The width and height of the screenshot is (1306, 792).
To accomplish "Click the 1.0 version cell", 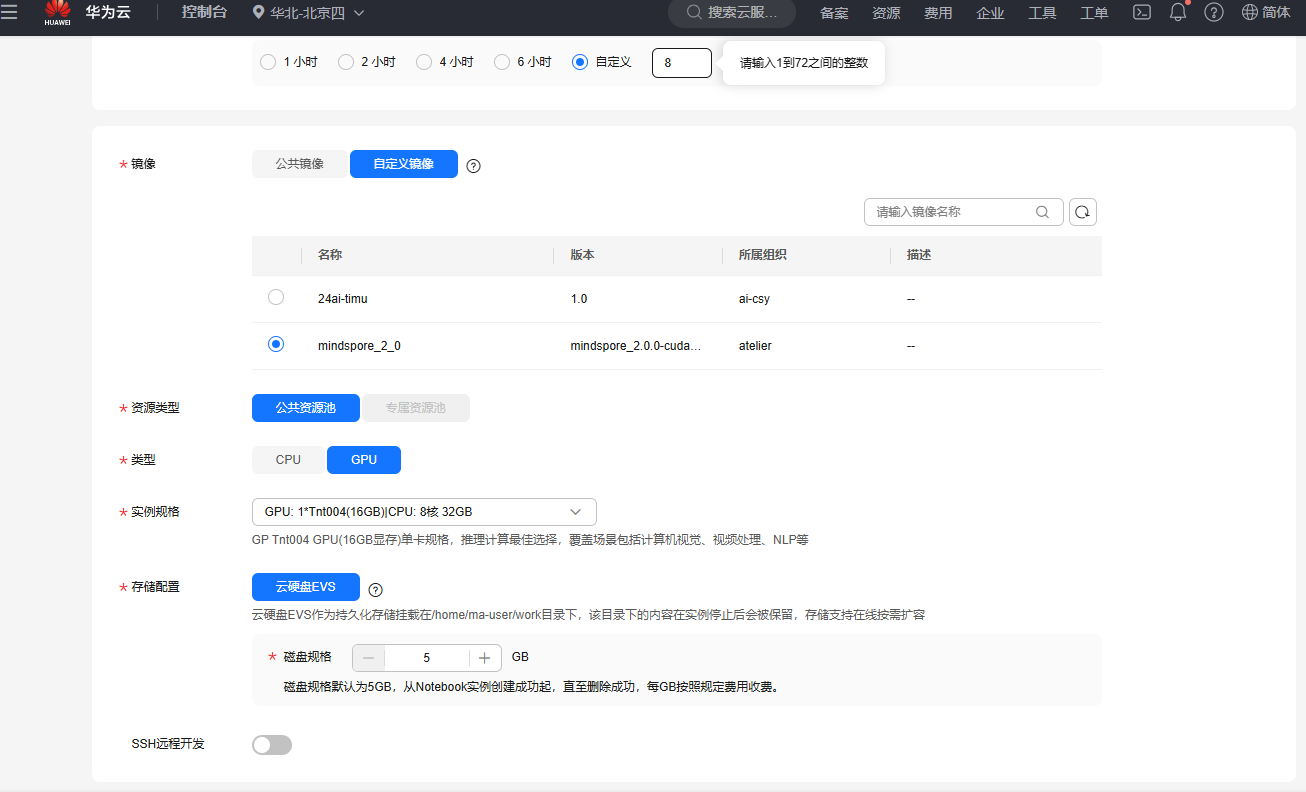I will click(x=579, y=299).
